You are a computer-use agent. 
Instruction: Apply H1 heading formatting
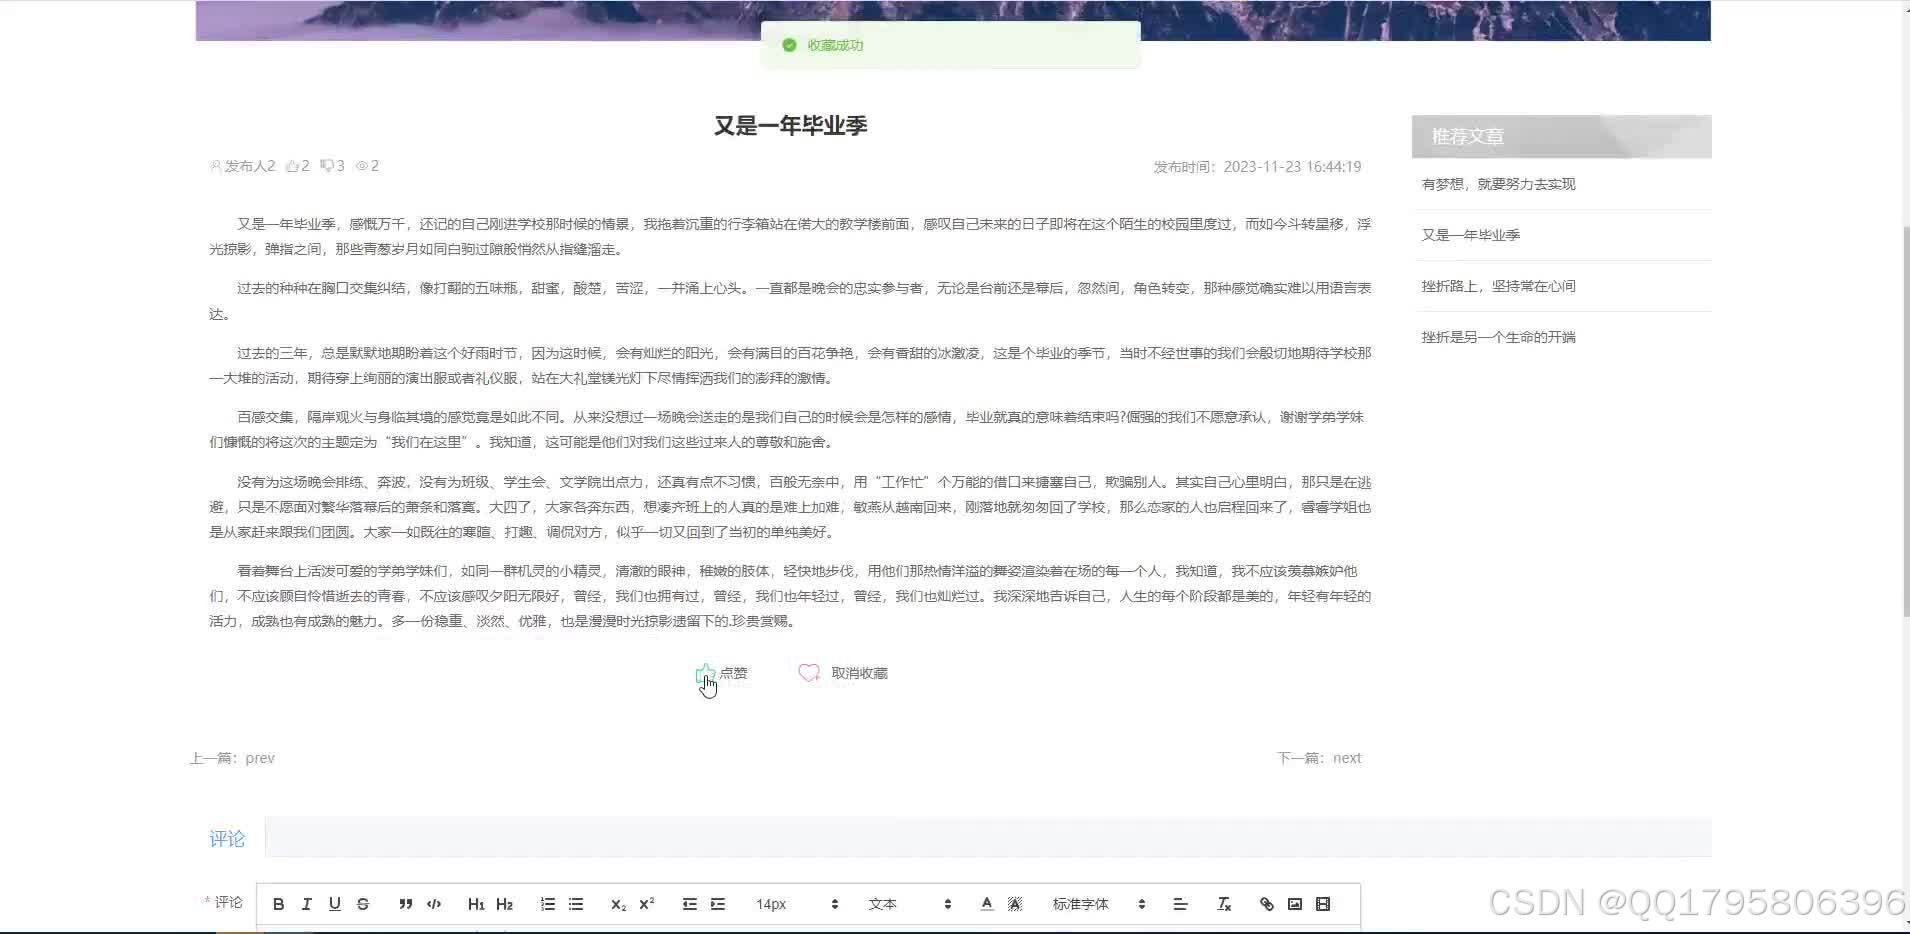pyautogui.click(x=476, y=903)
